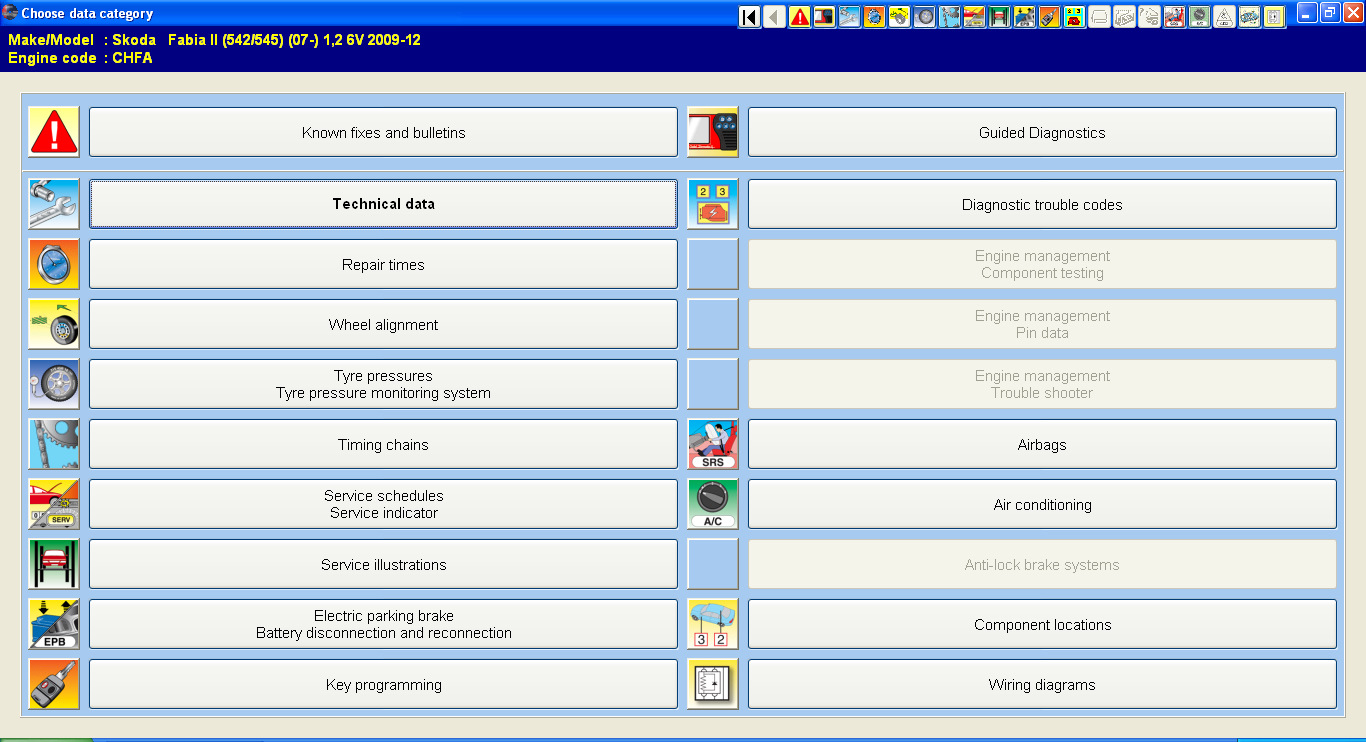This screenshot has width=1366, height=742.
Task: Click the car outline icon beside Component locations
Action: tap(713, 624)
